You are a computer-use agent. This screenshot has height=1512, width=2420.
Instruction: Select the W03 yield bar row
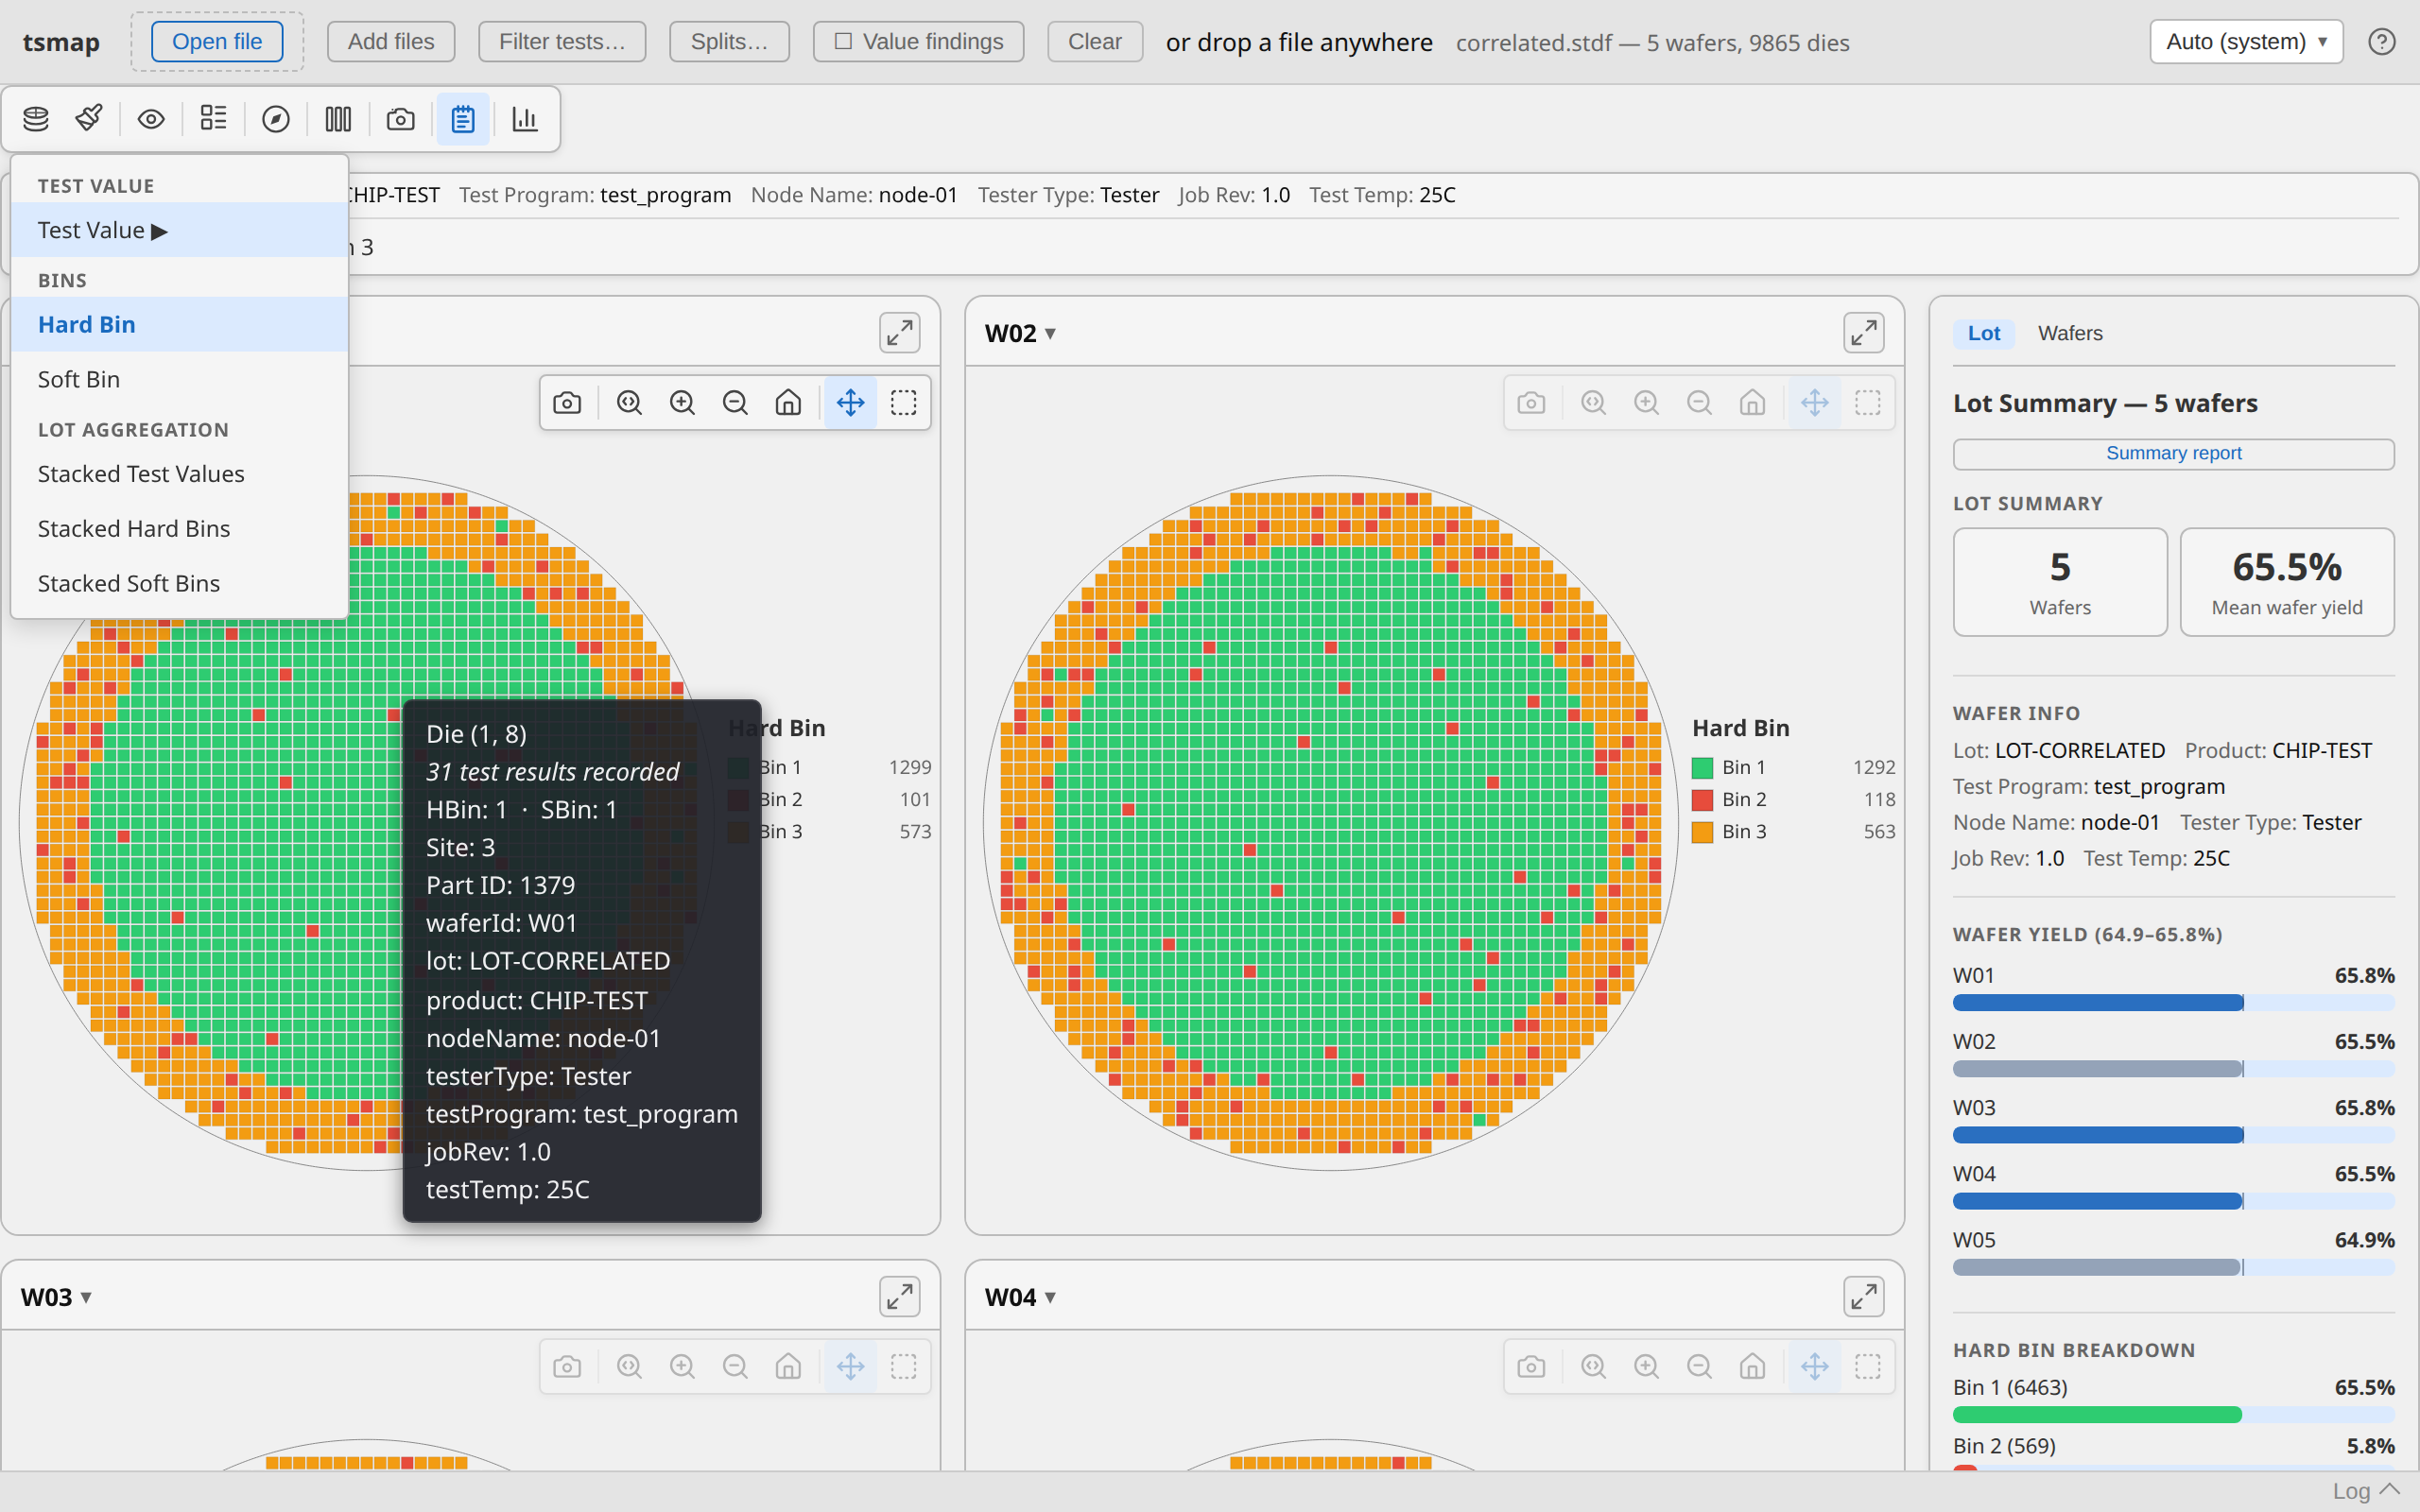click(2174, 1120)
